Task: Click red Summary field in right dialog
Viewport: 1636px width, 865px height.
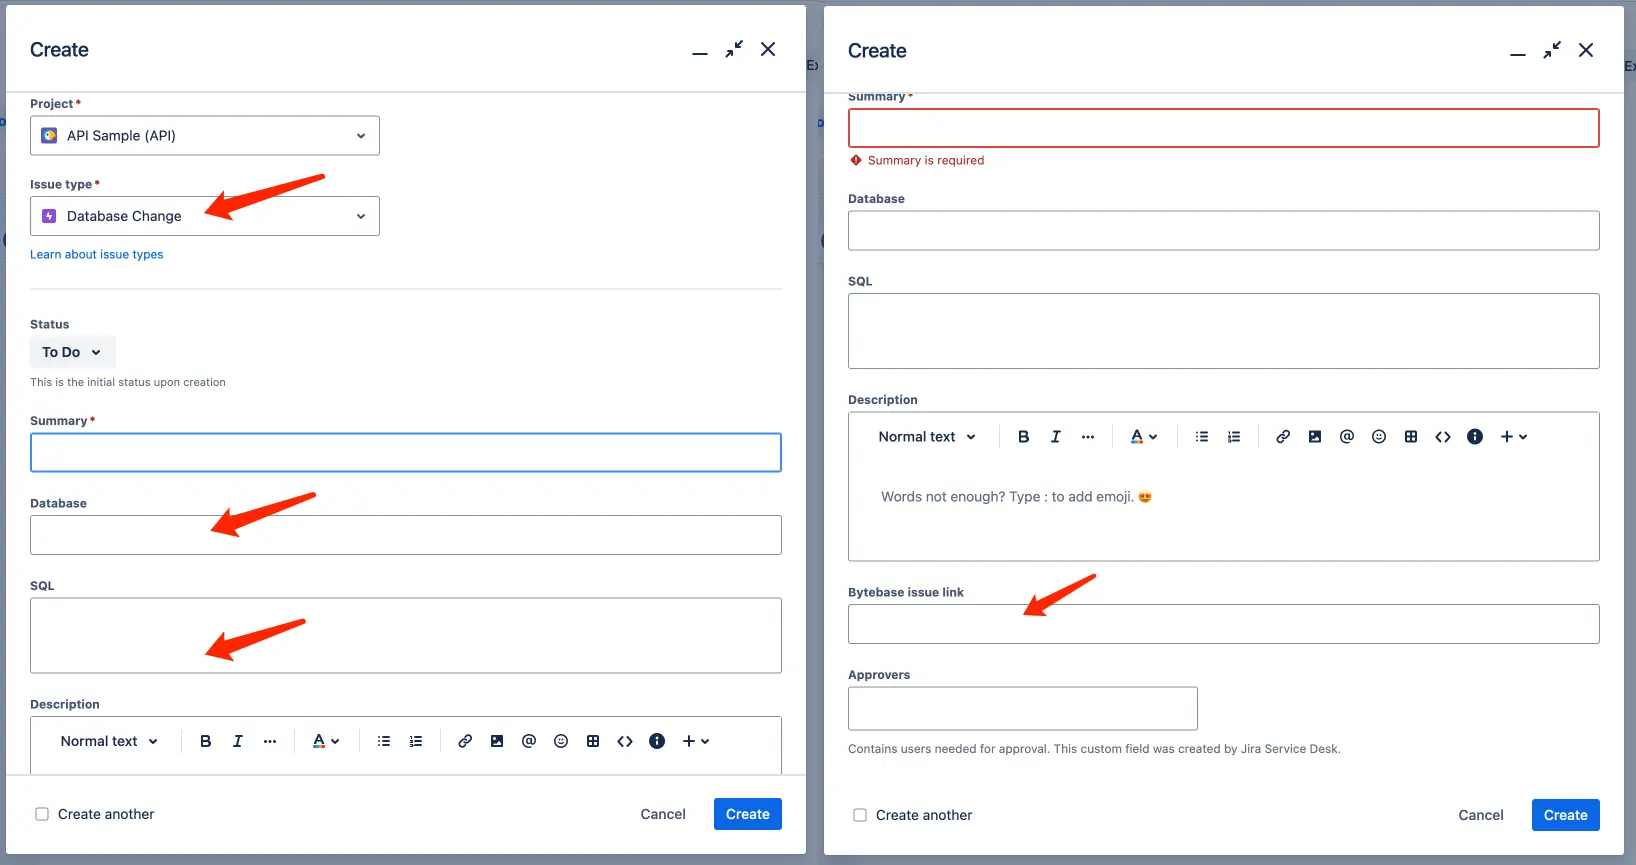Action: pos(1224,128)
